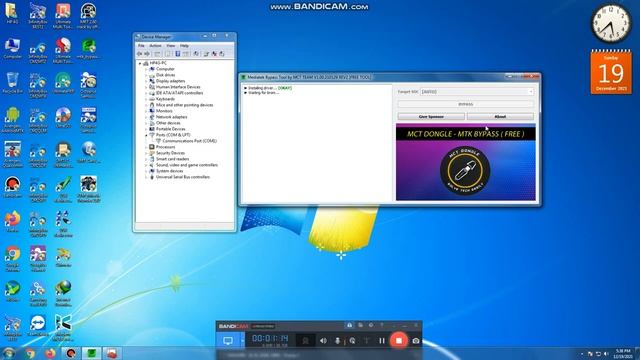Collapse the Ports (COM & LPT) node

[146, 135]
